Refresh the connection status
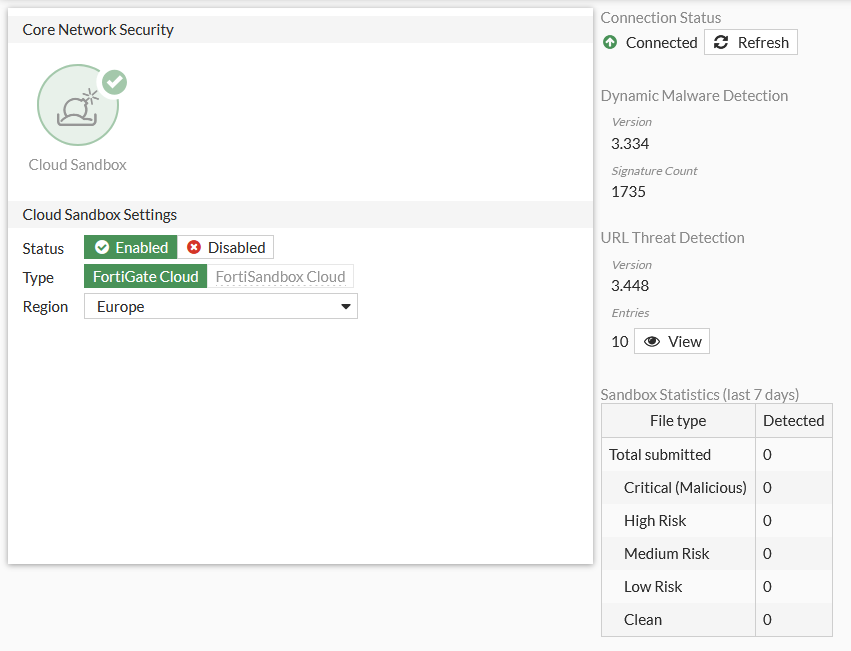 click(751, 42)
